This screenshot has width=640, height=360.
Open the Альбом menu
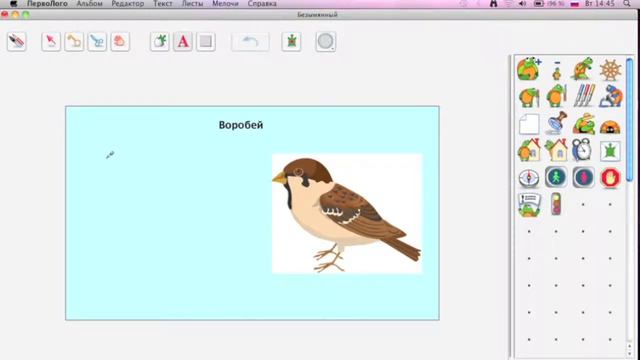click(x=89, y=4)
